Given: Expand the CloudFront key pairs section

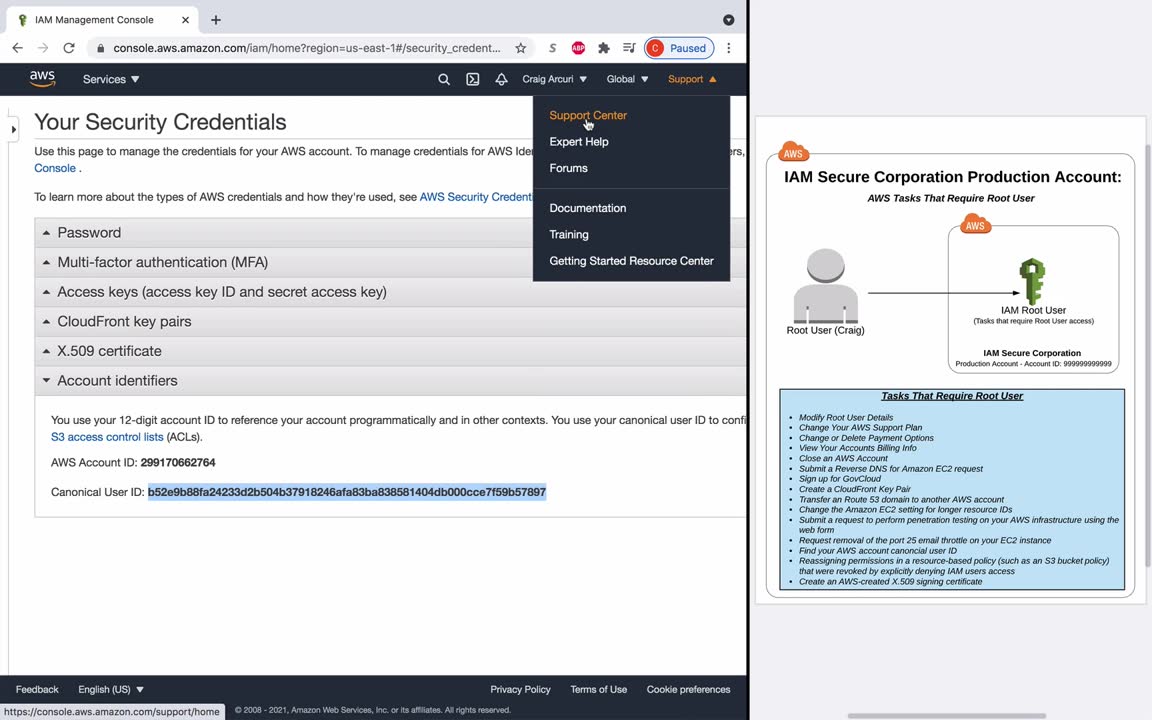Looking at the screenshot, I should click(390, 321).
